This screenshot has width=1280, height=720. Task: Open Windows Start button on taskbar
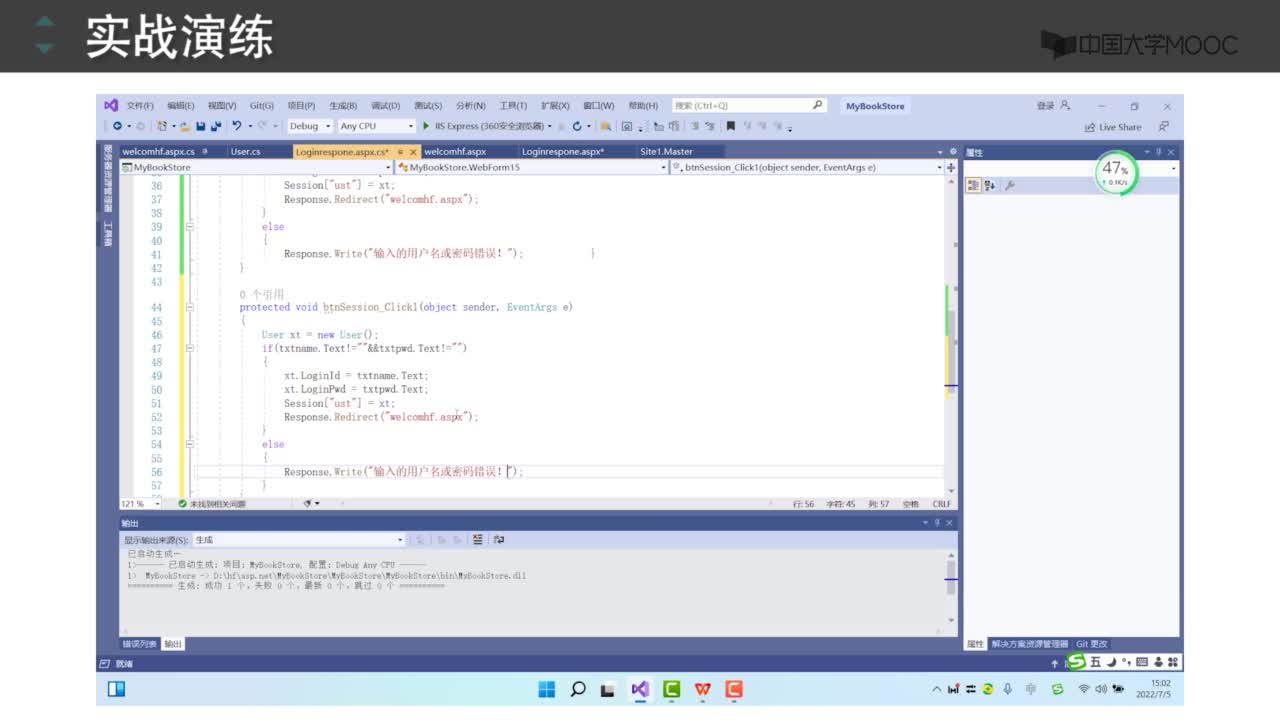pos(547,689)
